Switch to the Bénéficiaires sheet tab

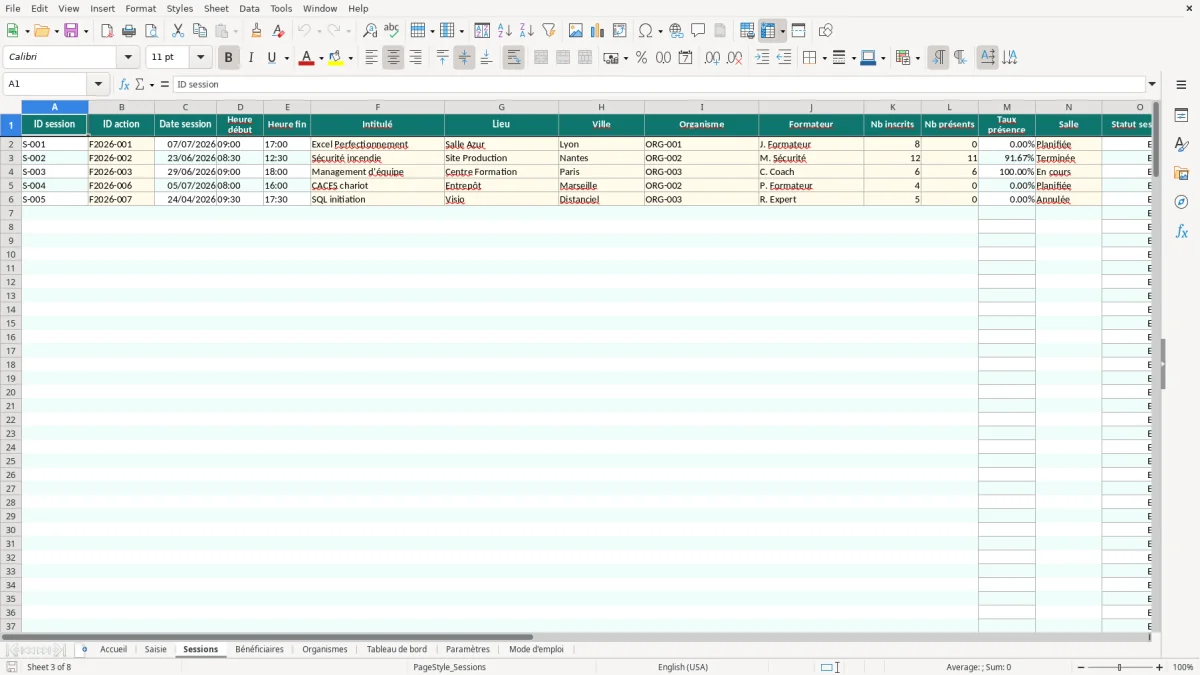click(x=259, y=649)
